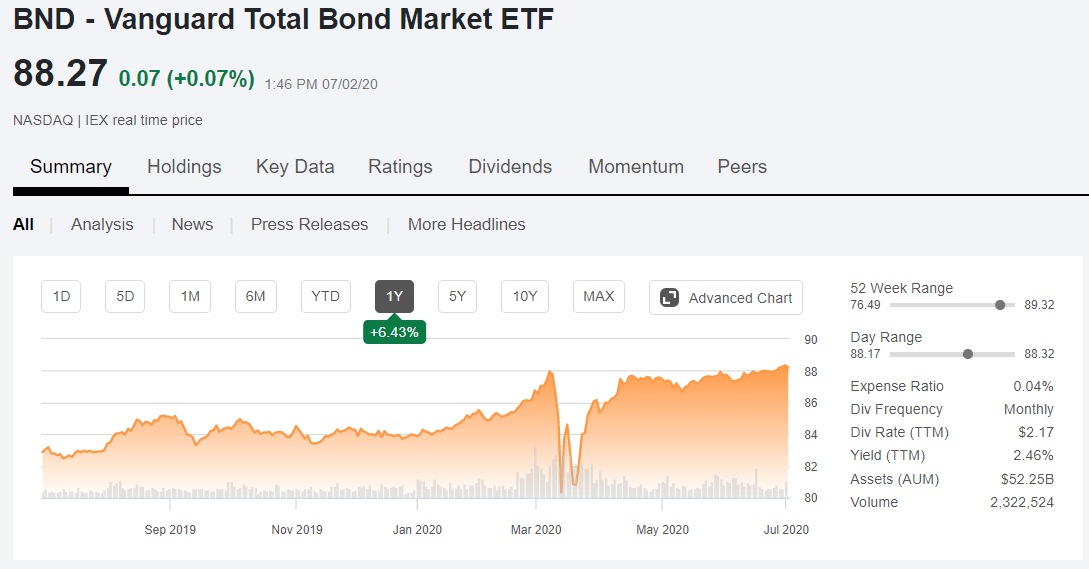Screen dimensions: 1089x569
Task: Go to the Dividends tab
Action: point(510,167)
